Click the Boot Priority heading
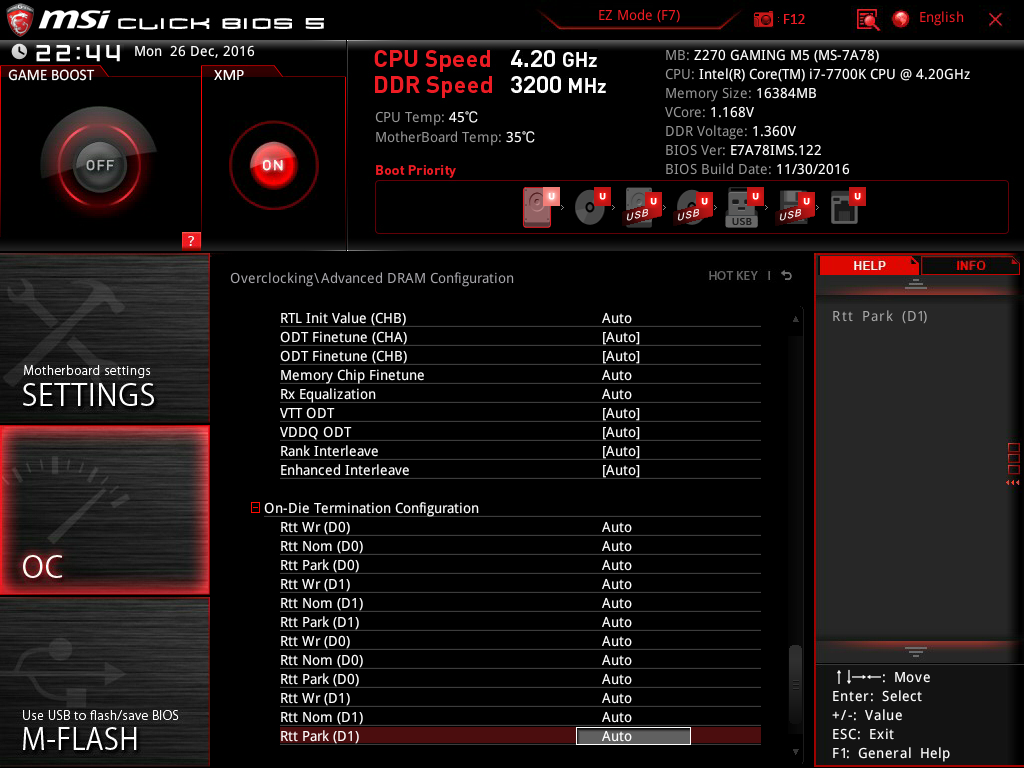Viewport: 1024px width, 768px height. (415, 170)
